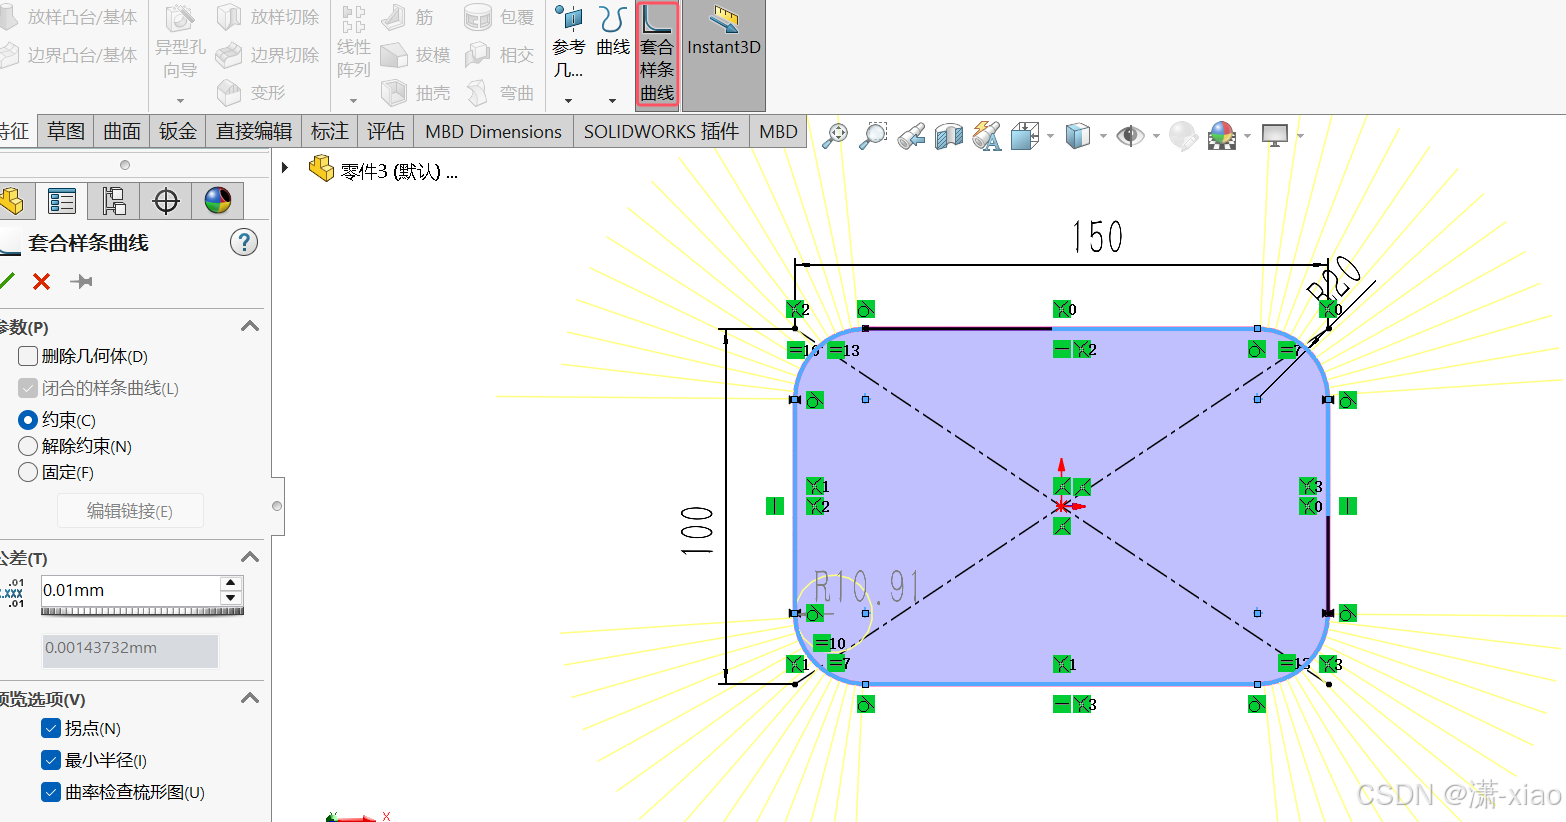The width and height of the screenshot is (1566, 822).
Task: Switch to the 直接编辑 tab
Action: (x=254, y=131)
